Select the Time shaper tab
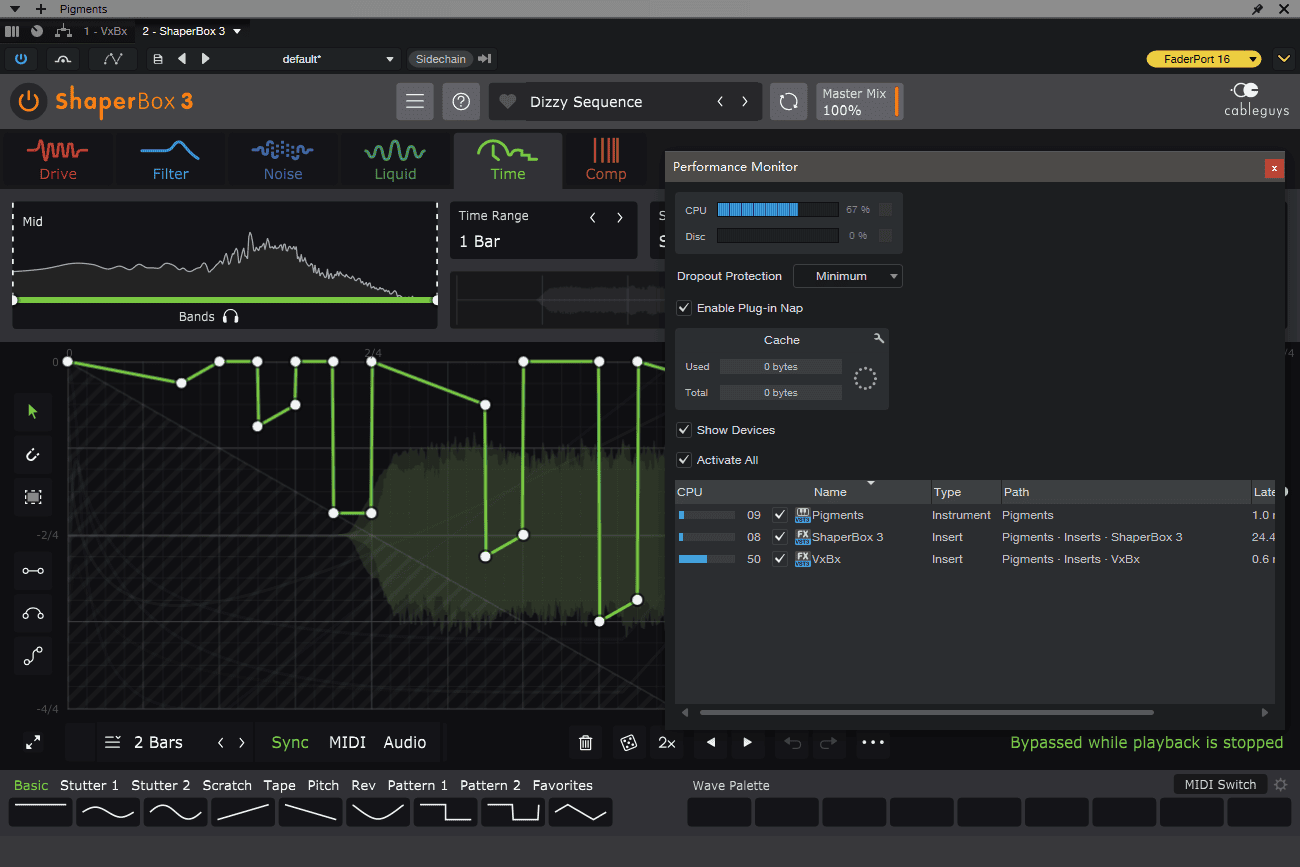This screenshot has width=1300, height=867. (x=507, y=160)
